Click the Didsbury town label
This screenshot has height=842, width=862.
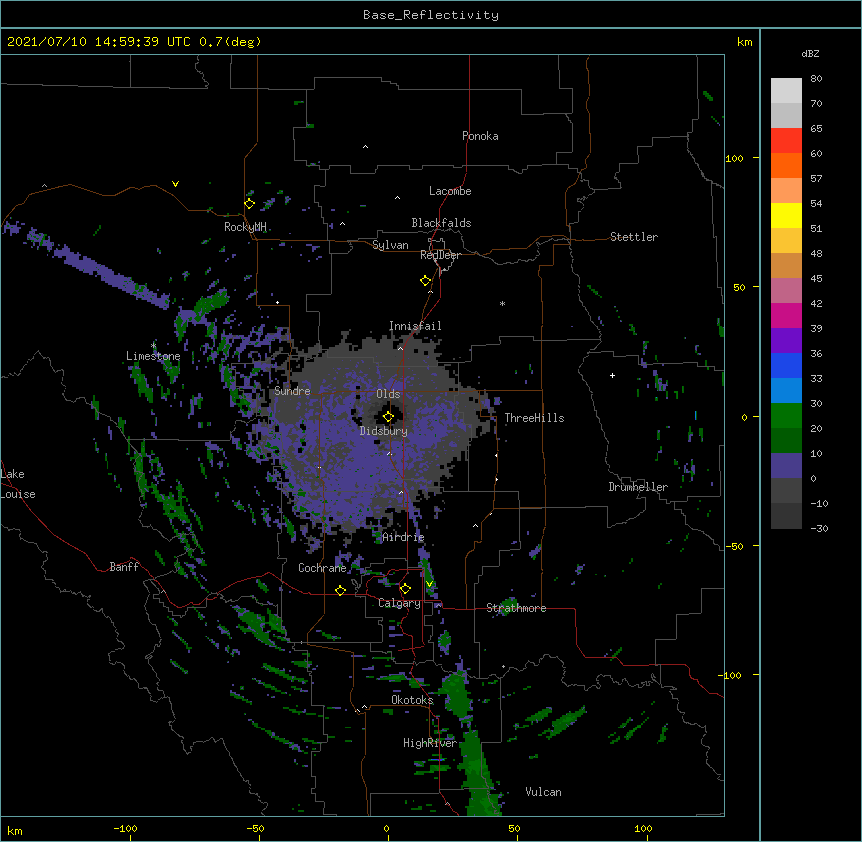pos(384,431)
